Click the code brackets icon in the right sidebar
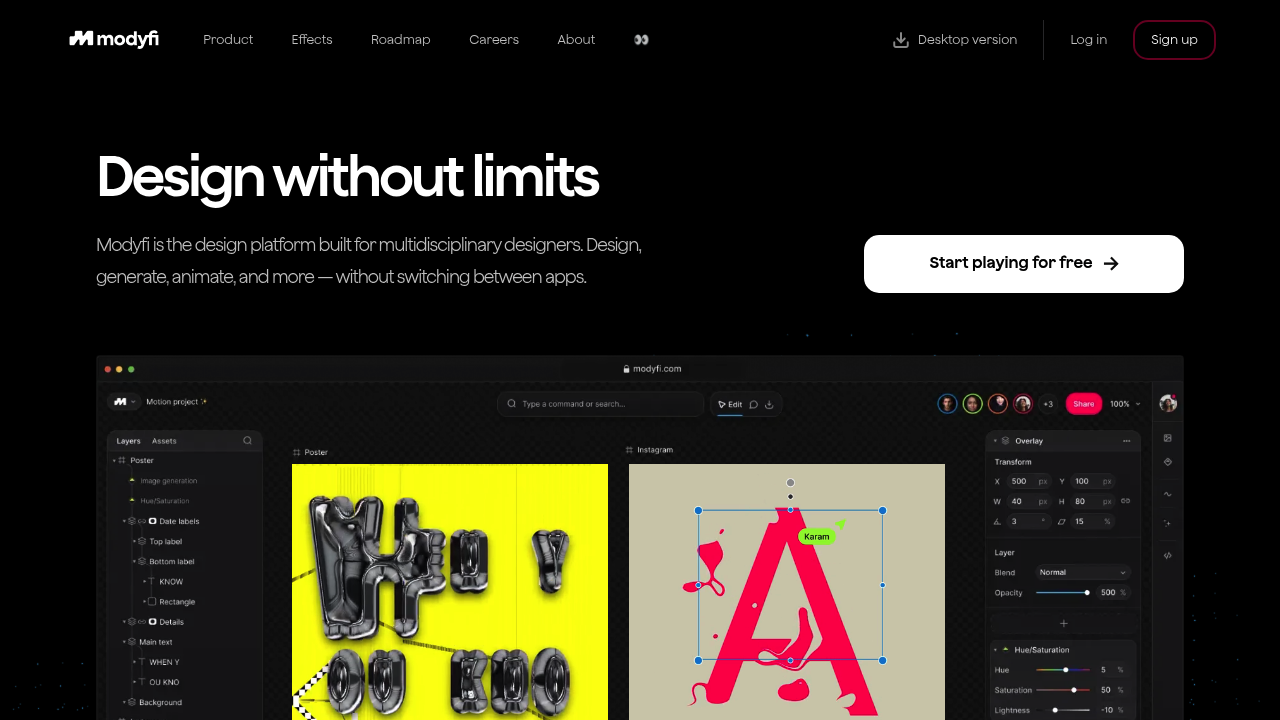Image resolution: width=1280 pixels, height=720 pixels. [x=1168, y=555]
